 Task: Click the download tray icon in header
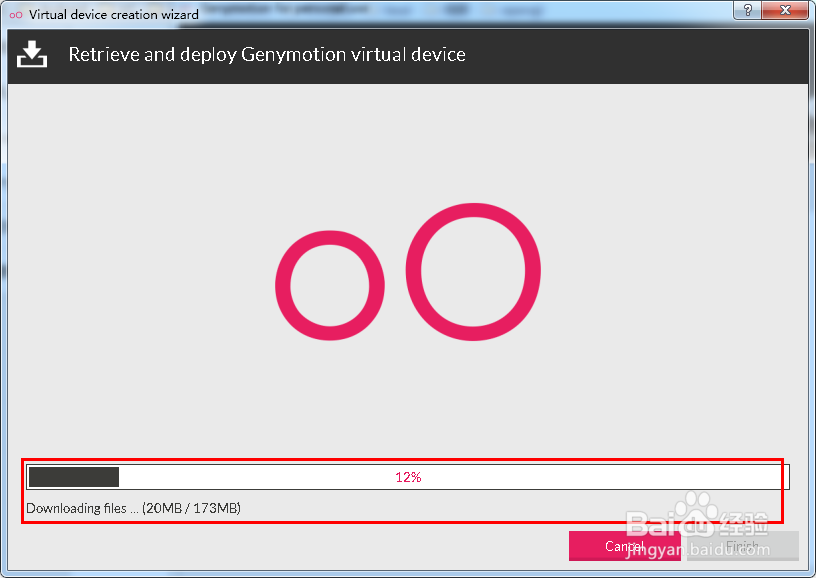click(x=32, y=55)
